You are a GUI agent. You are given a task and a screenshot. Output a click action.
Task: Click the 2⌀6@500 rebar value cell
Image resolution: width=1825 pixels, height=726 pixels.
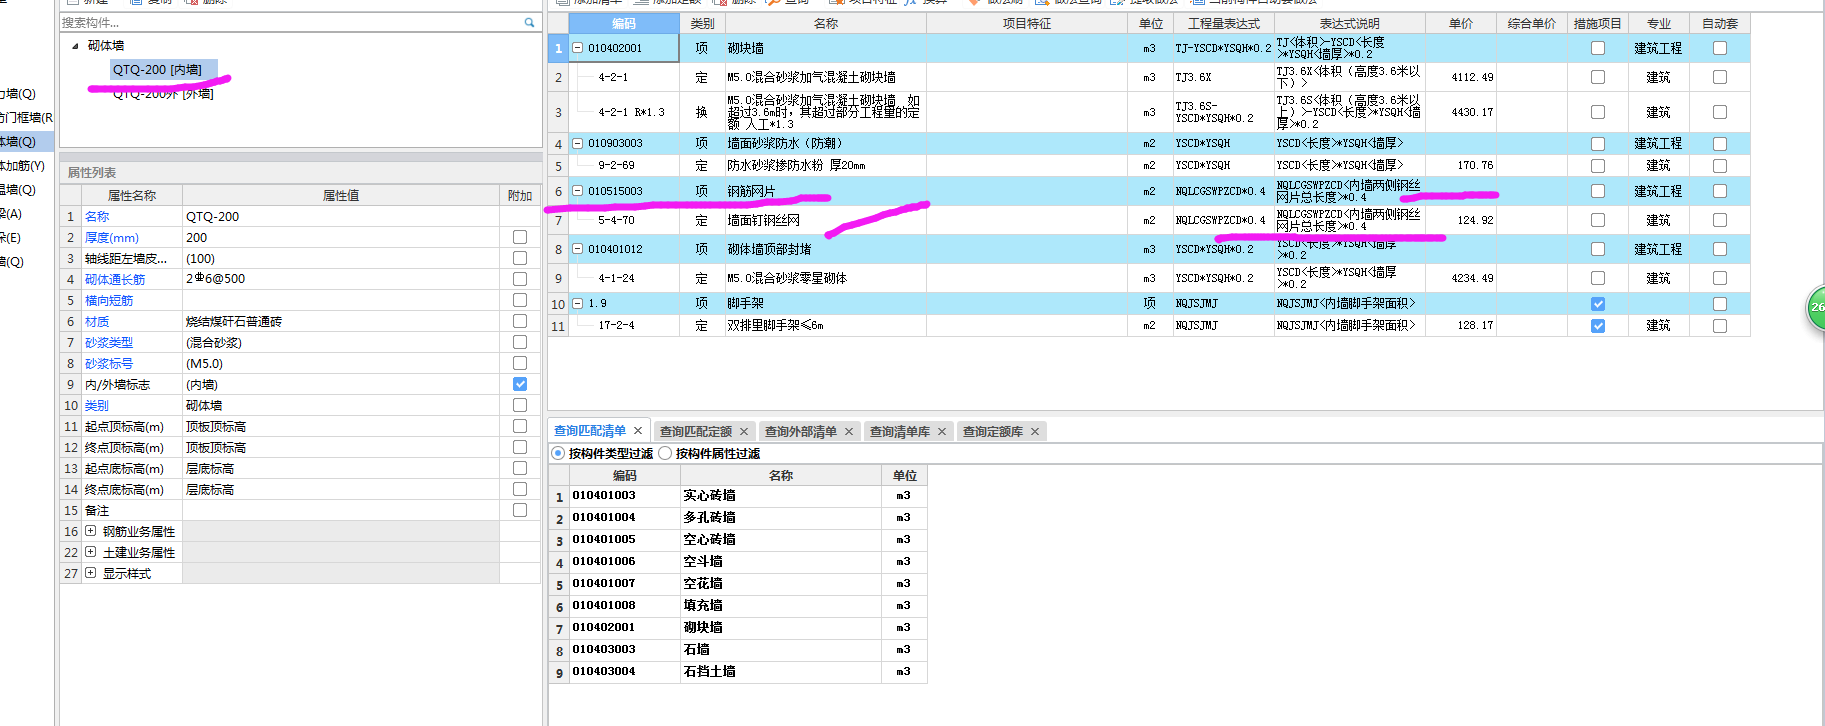pos(341,279)
